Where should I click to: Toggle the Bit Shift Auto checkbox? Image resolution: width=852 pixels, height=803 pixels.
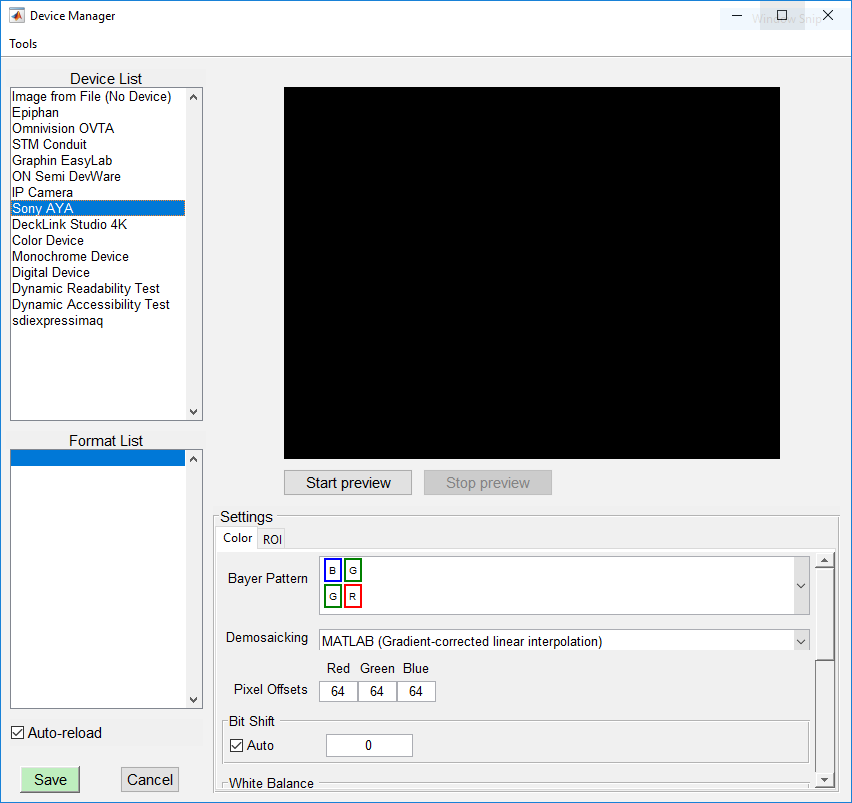[236, 745]
